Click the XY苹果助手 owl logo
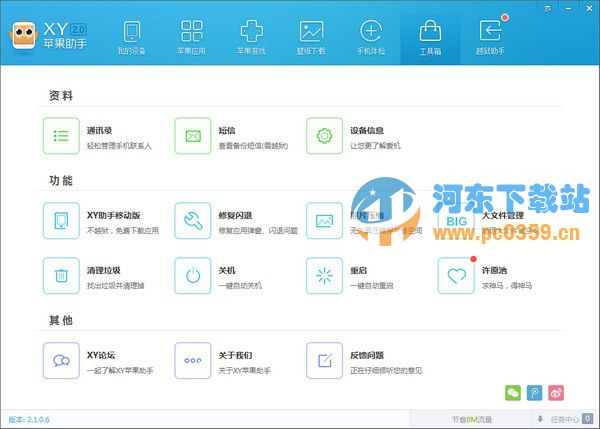Viewport: 600px width, 429px height. (24, 36)
